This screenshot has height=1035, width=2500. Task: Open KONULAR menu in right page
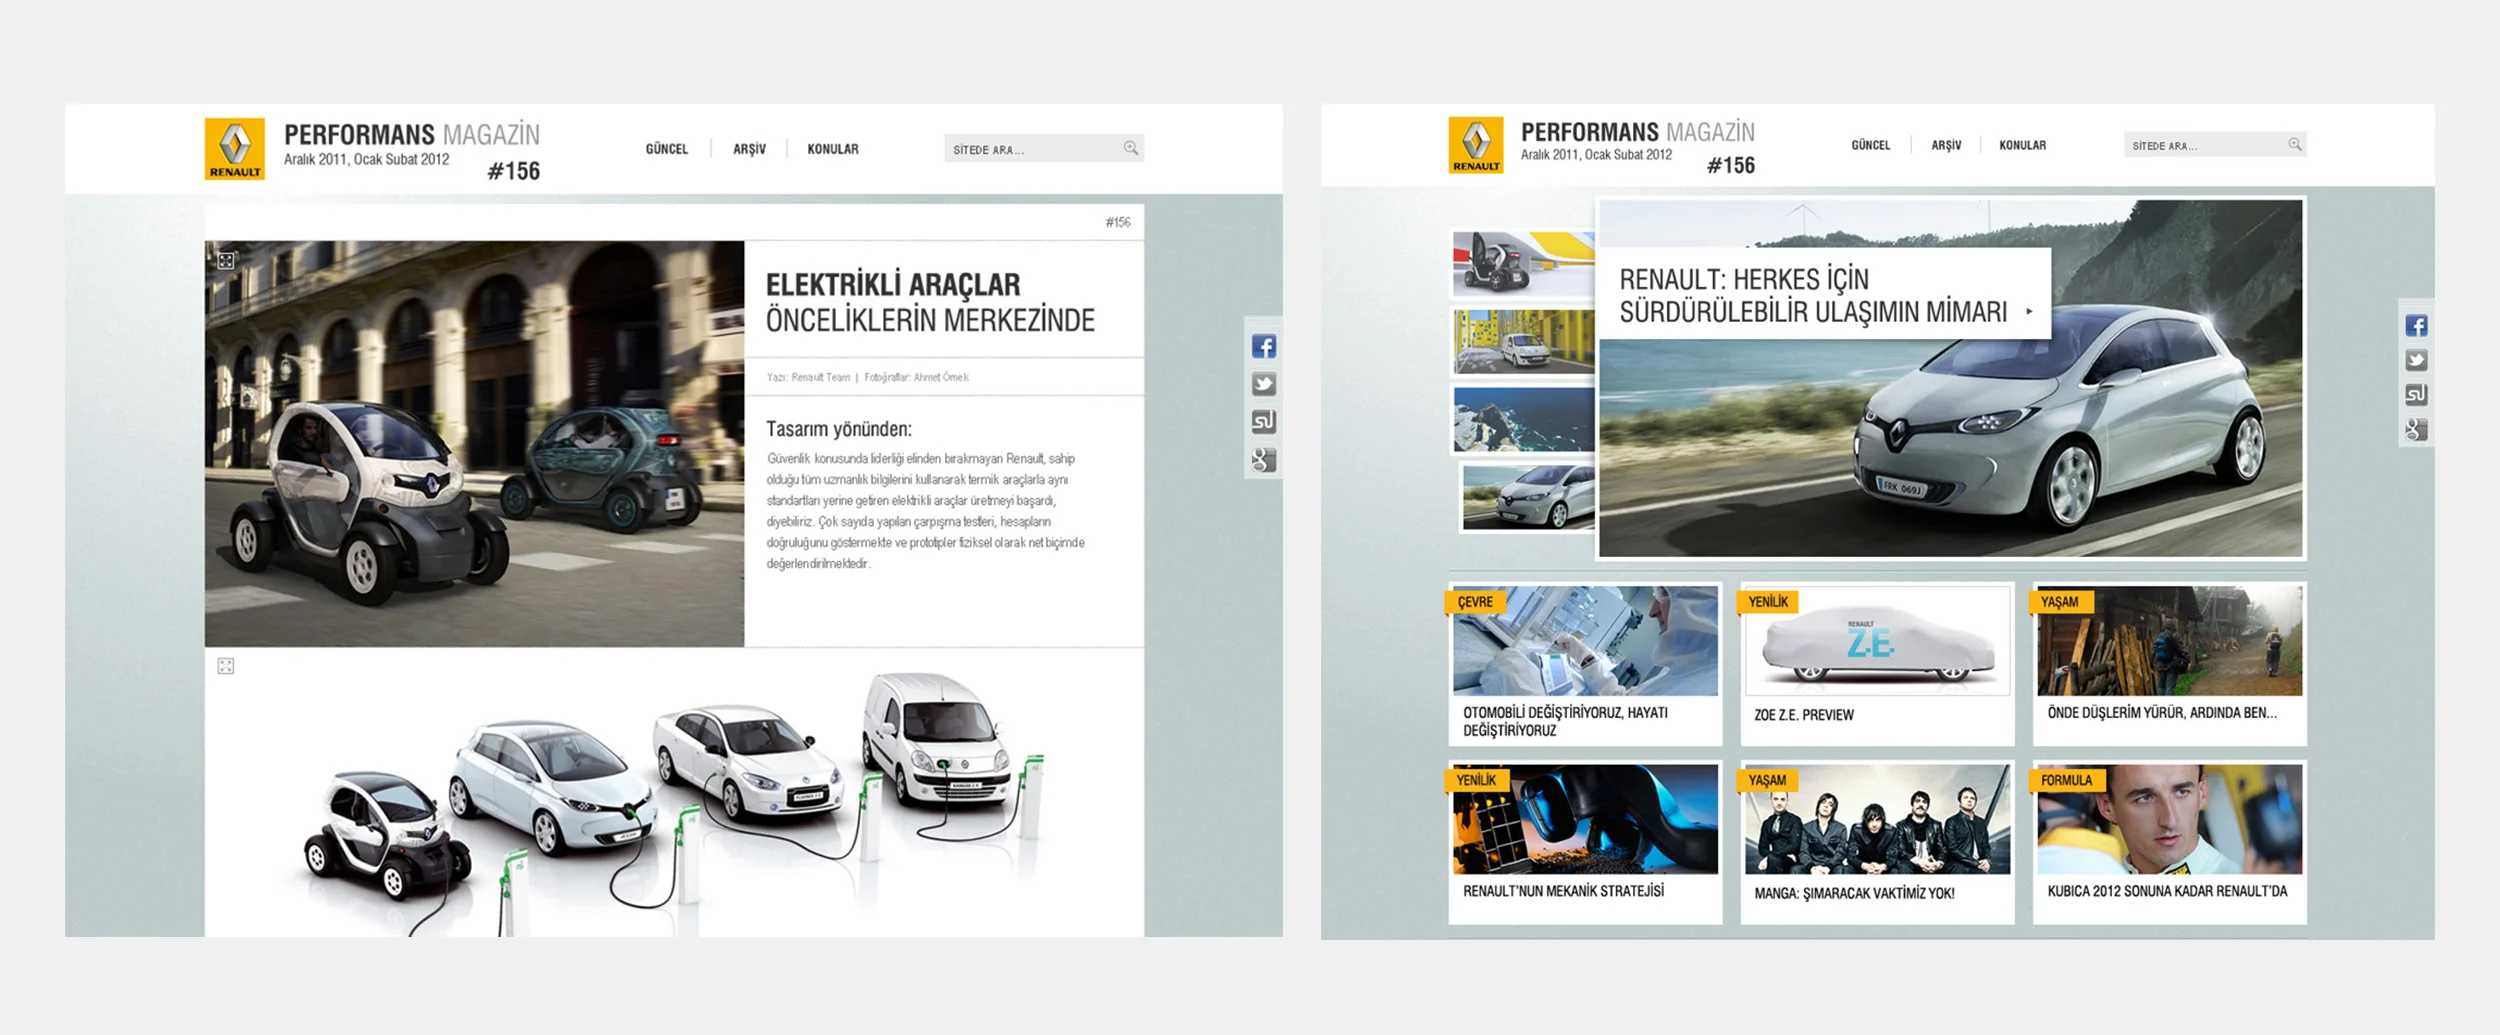point(2022,145)
